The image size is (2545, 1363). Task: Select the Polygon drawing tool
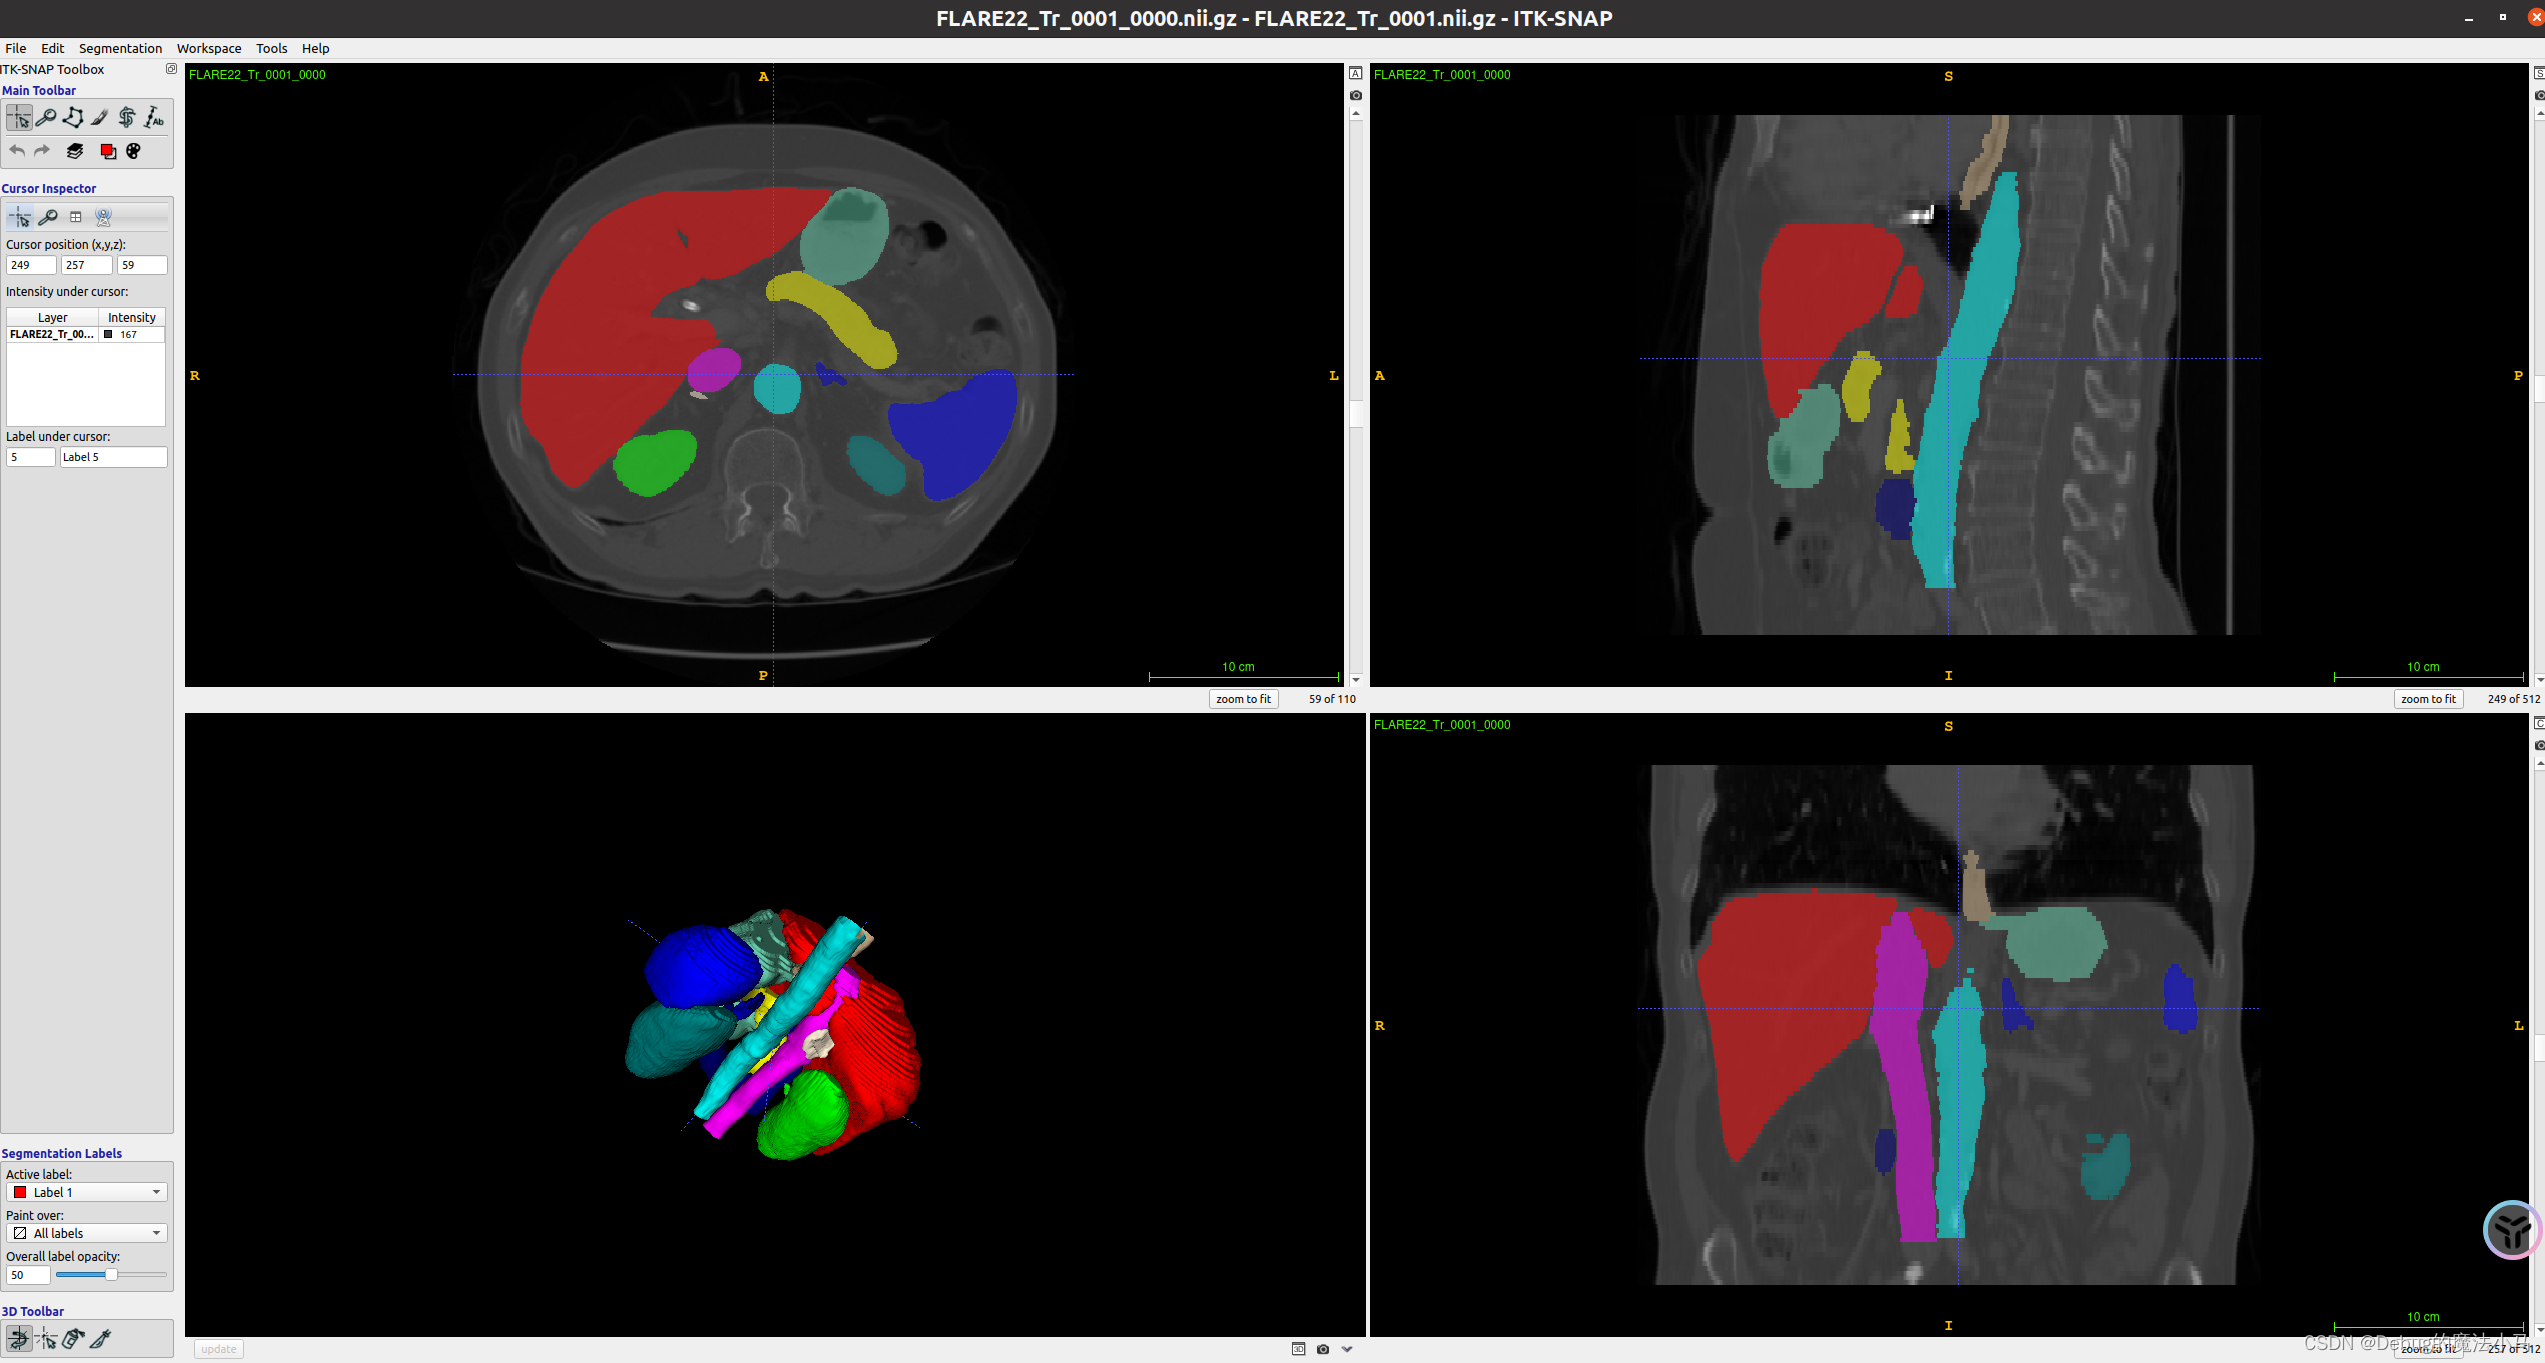pyautogui.click(x=73, y=118)
